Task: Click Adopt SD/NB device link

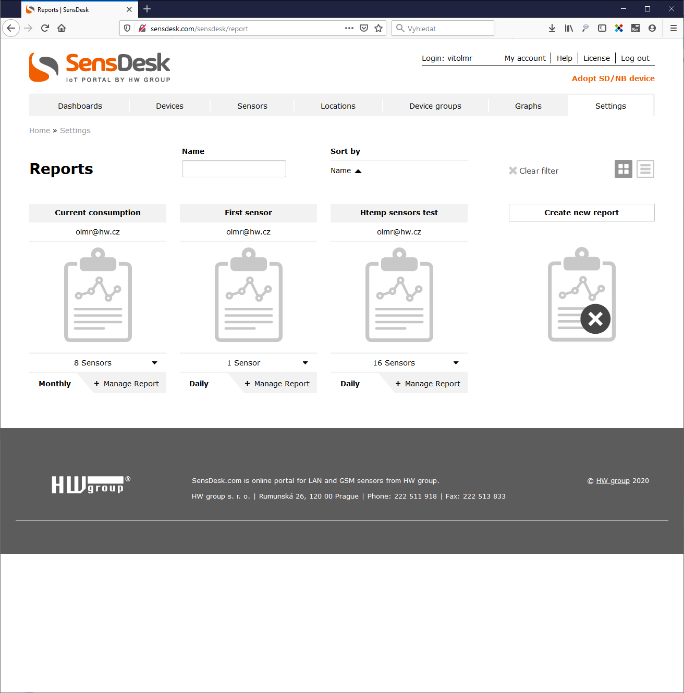Action: [x=613, y=78]
